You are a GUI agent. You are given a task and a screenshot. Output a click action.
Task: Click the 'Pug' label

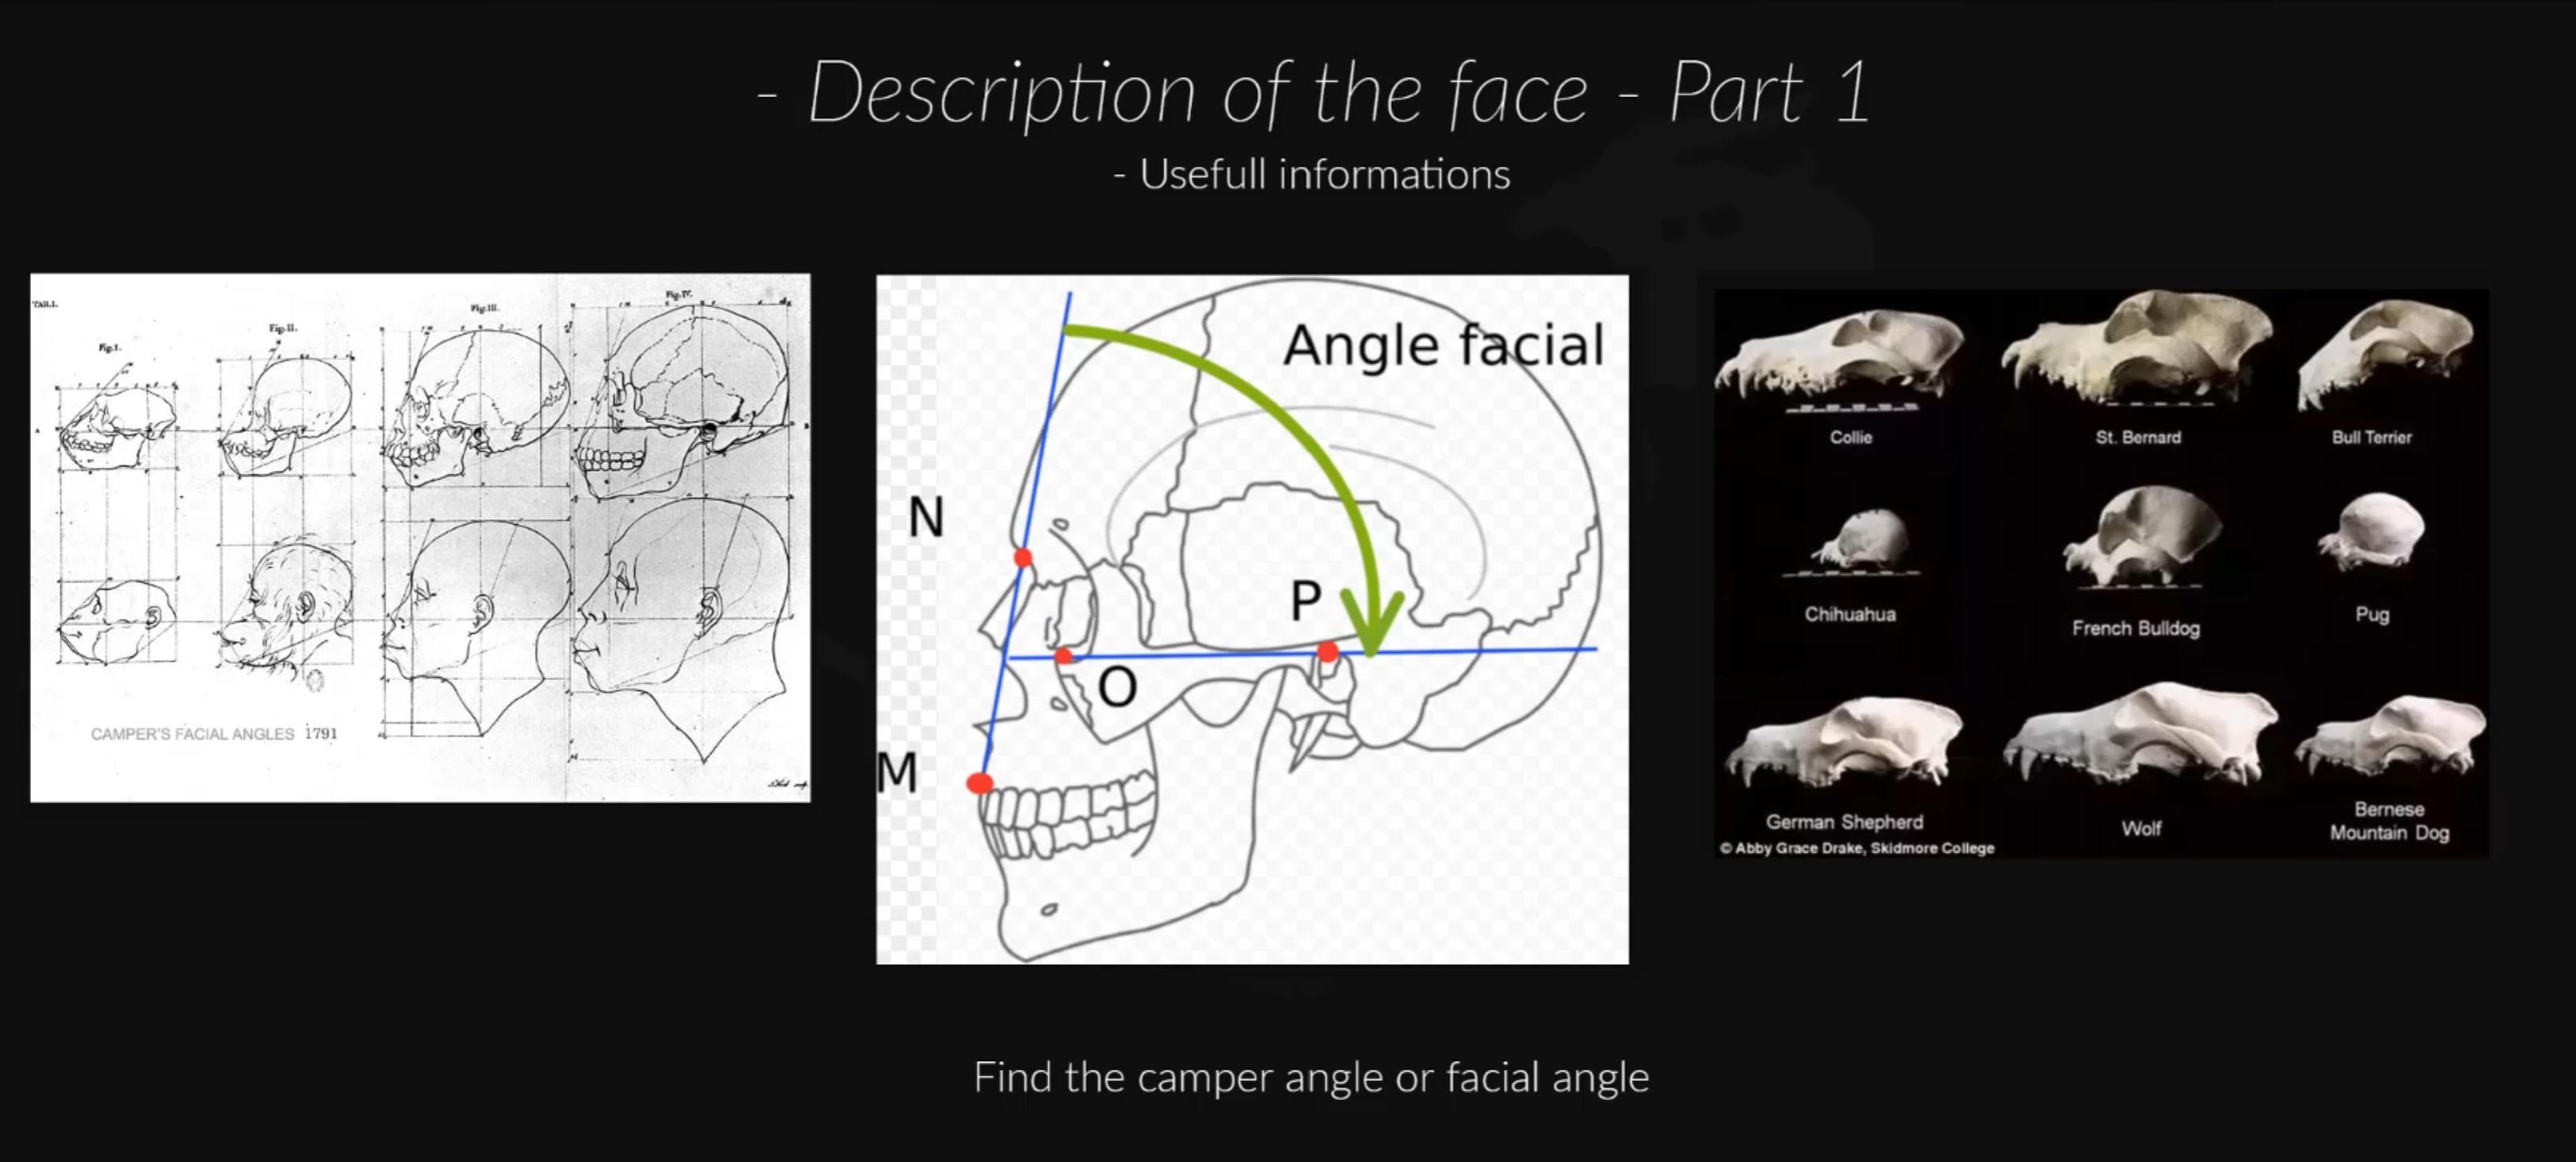click(2372, 615)
